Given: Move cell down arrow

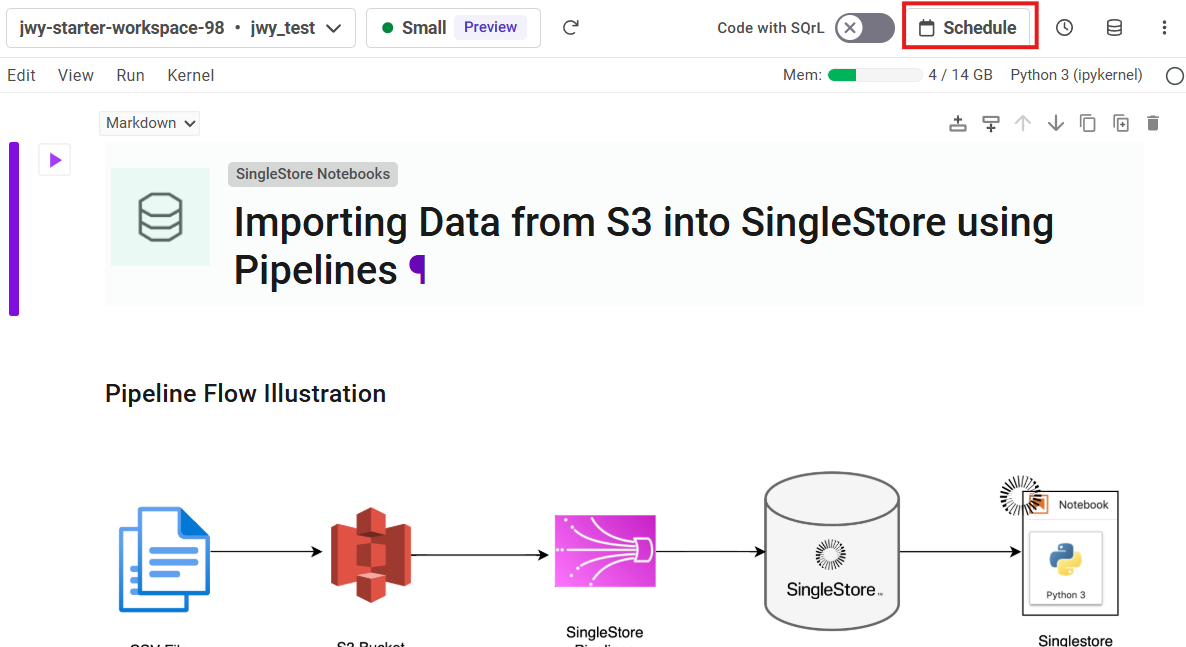Looking at the screenshot, I should pos(1056,123).
